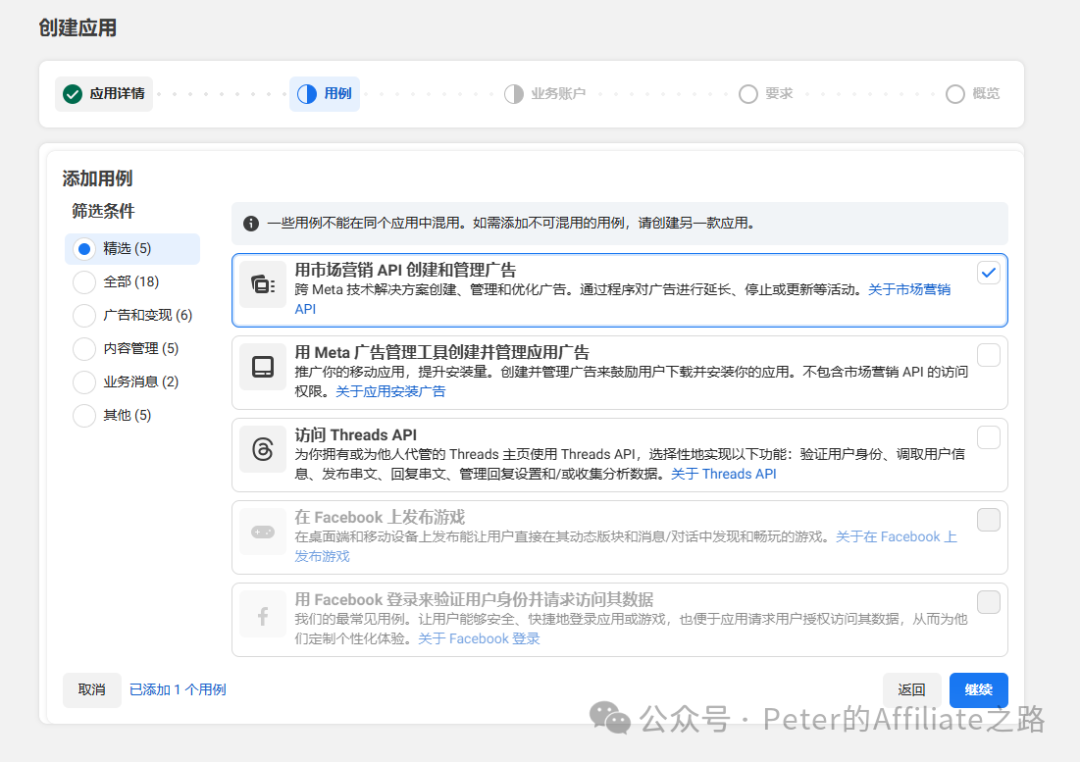Enable the 访问 Threads API checkbox
The image size is (1080, 762).
click(988, 437)
